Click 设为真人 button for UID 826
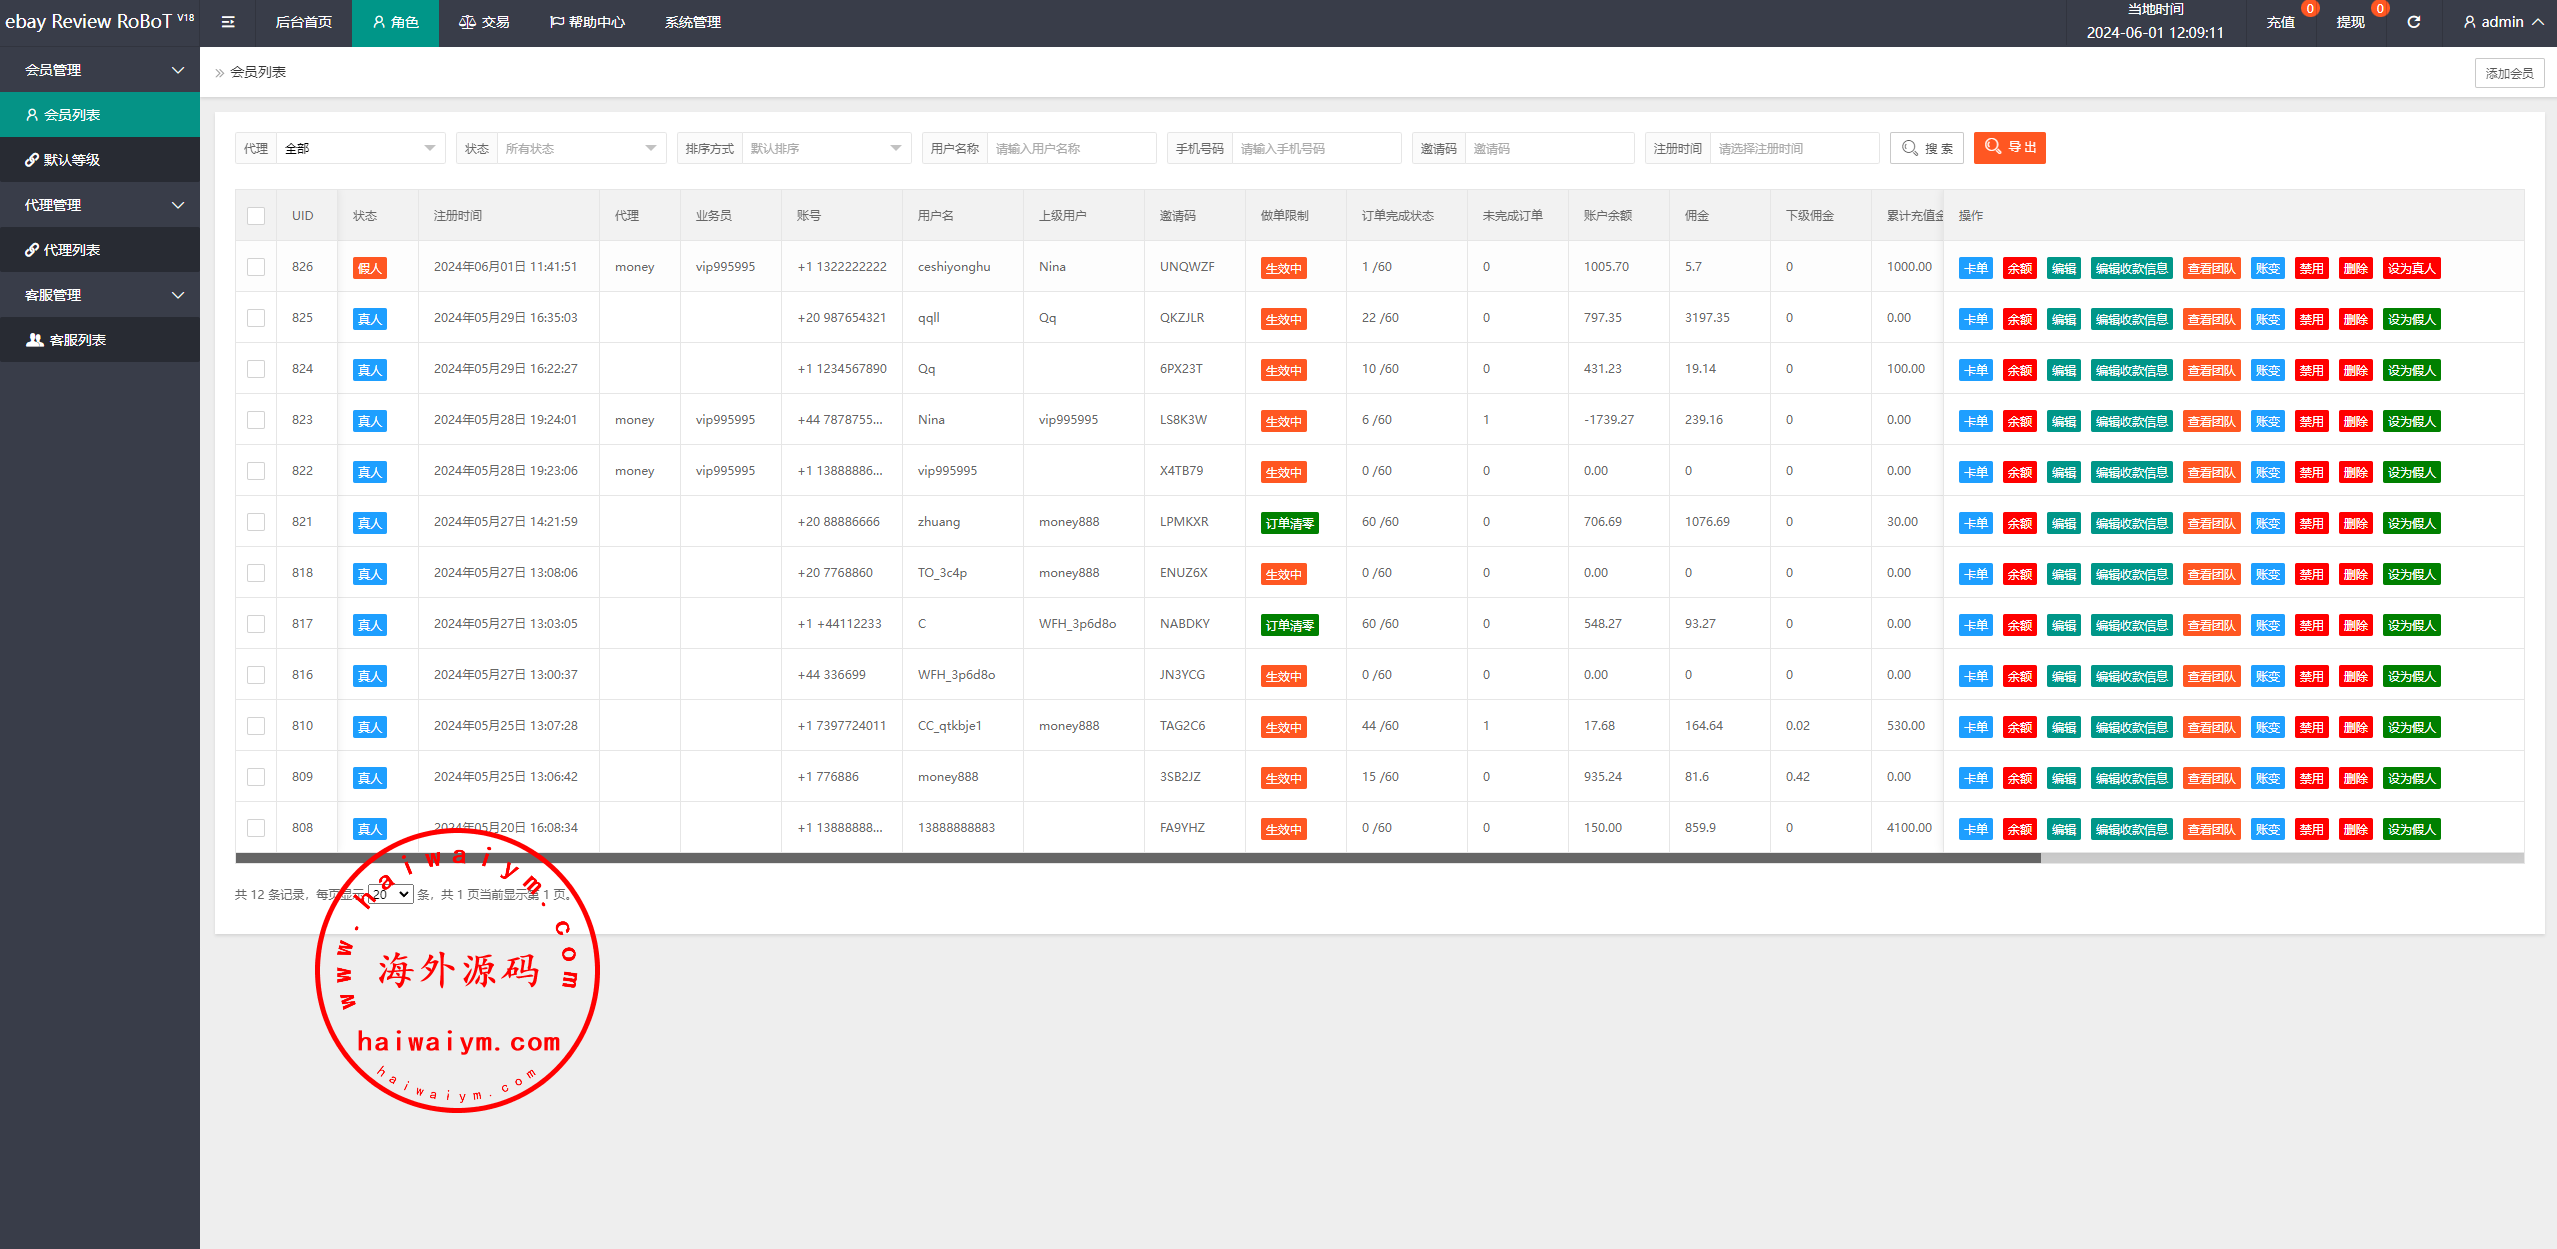Screen dimensions: 2557x1249 [2410, 268]
